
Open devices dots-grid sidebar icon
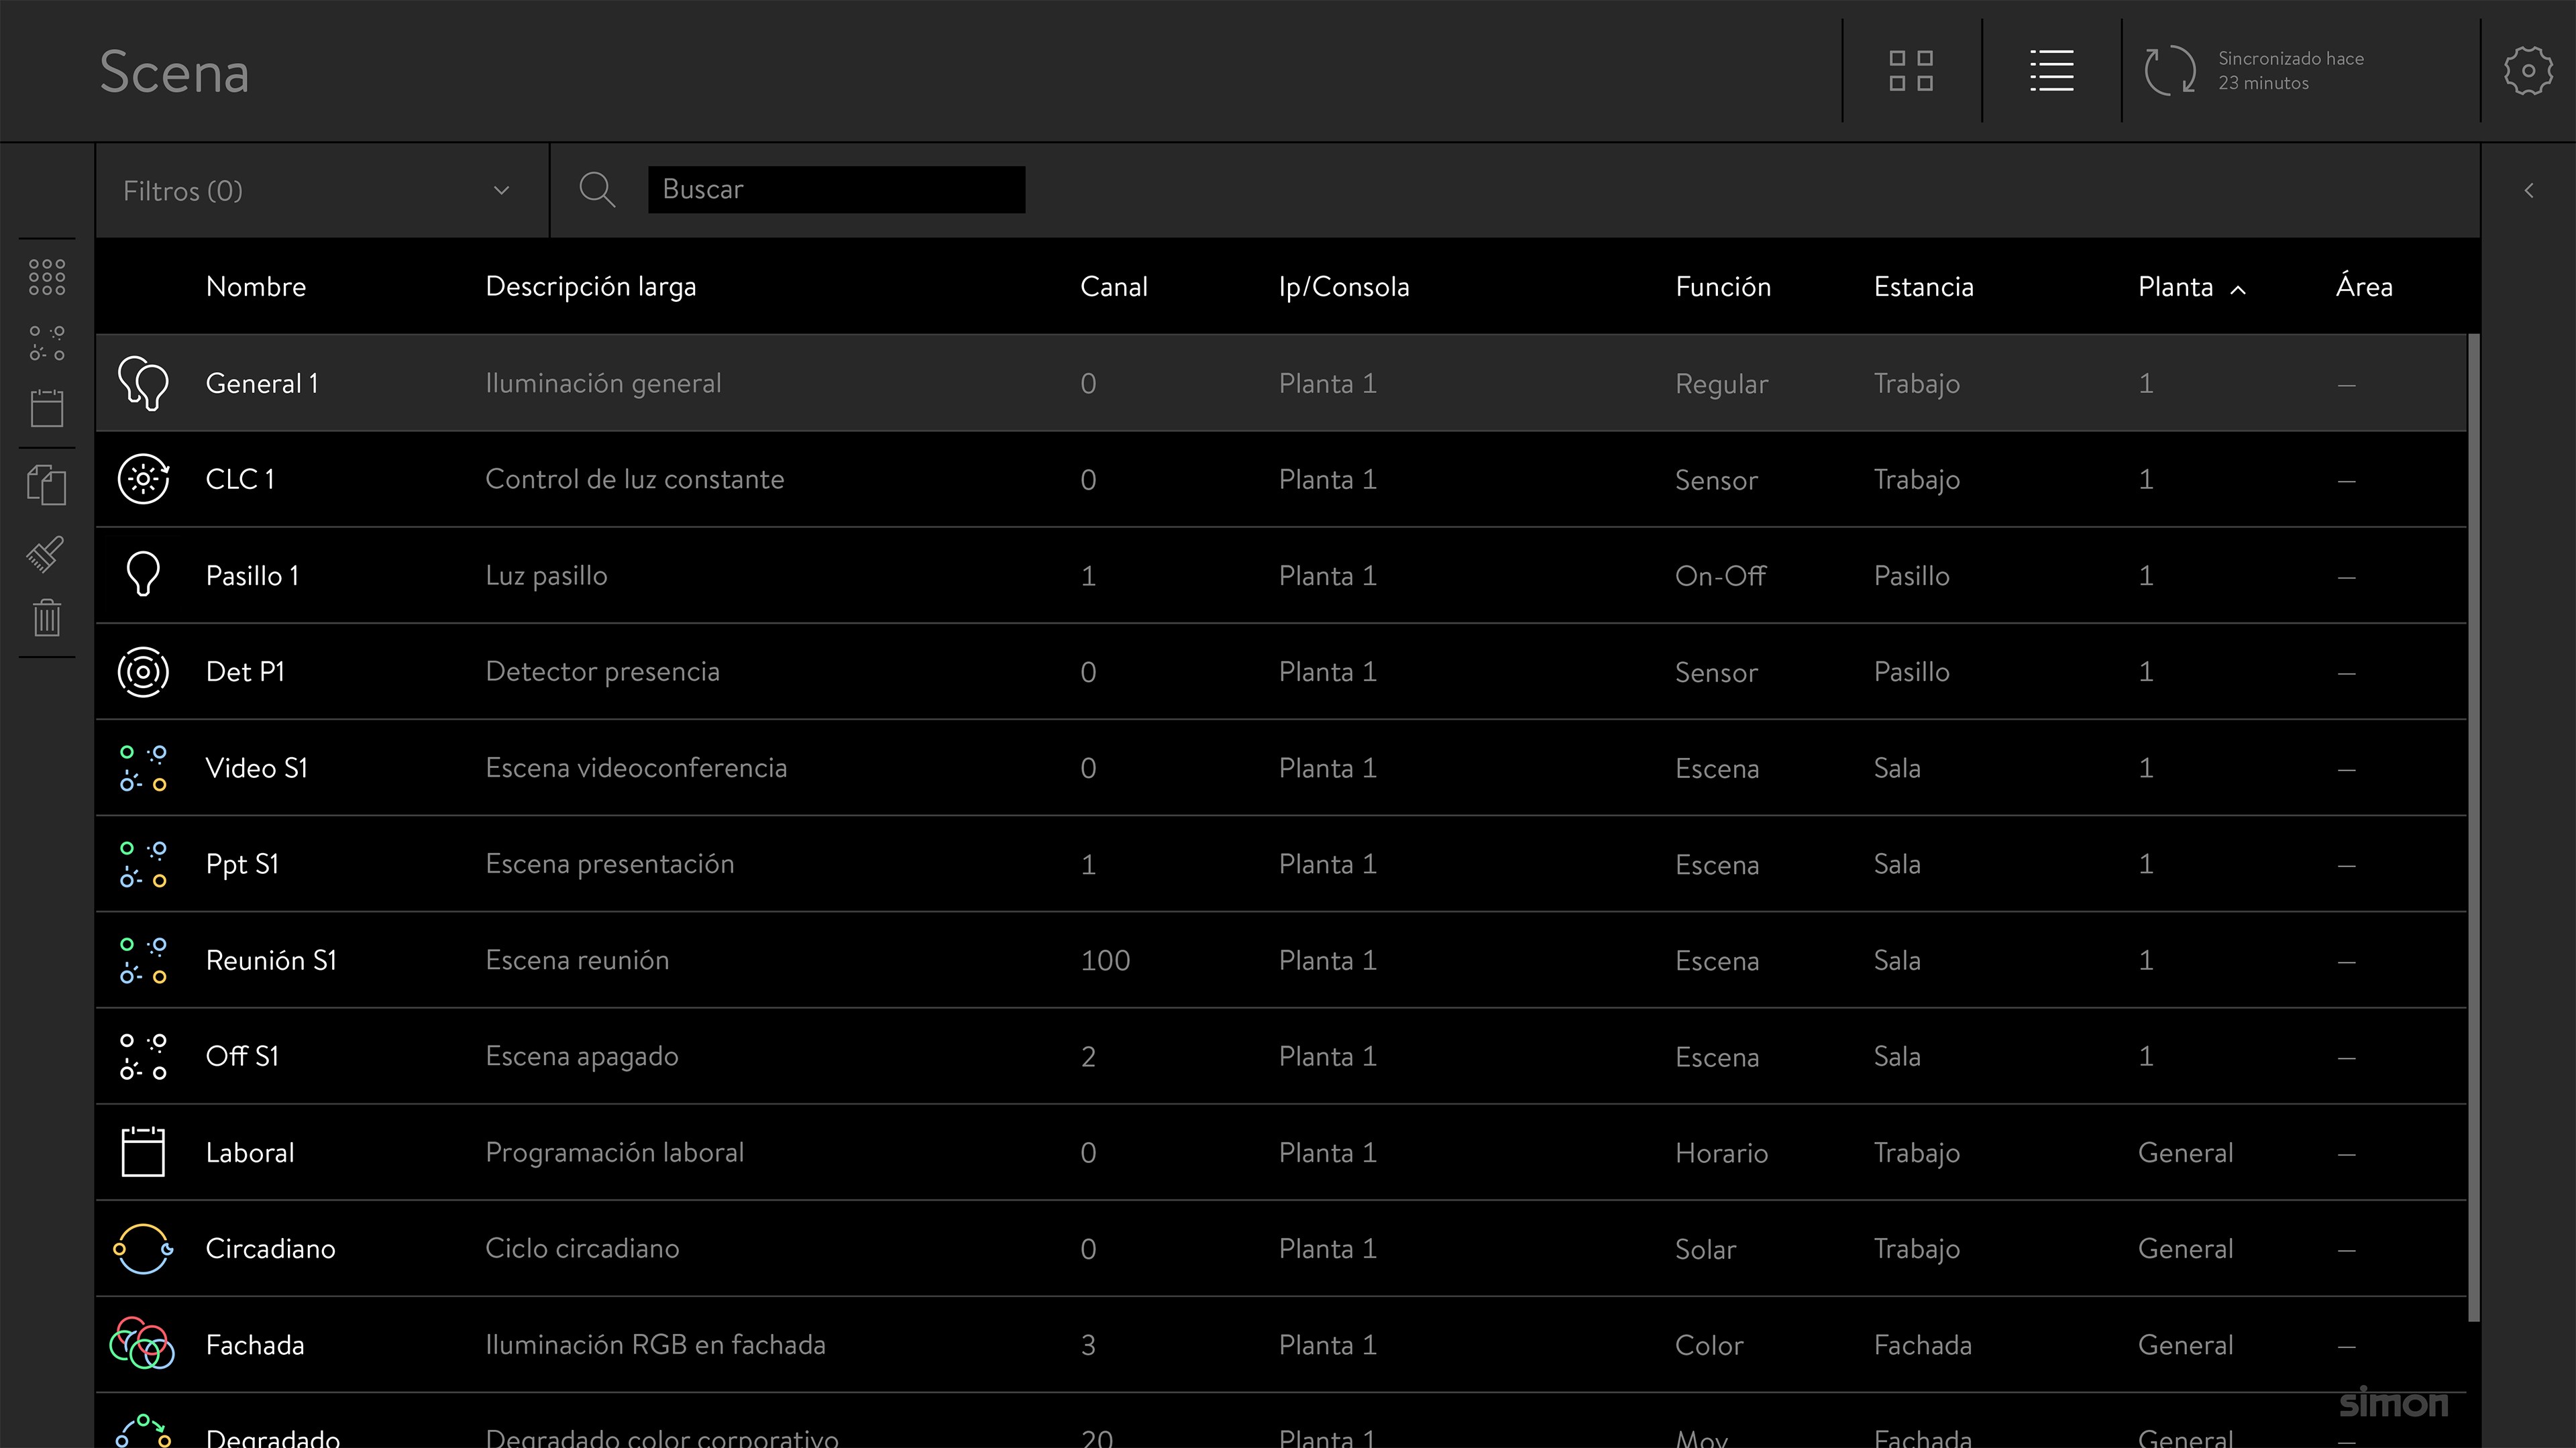(x=47, y=277)
